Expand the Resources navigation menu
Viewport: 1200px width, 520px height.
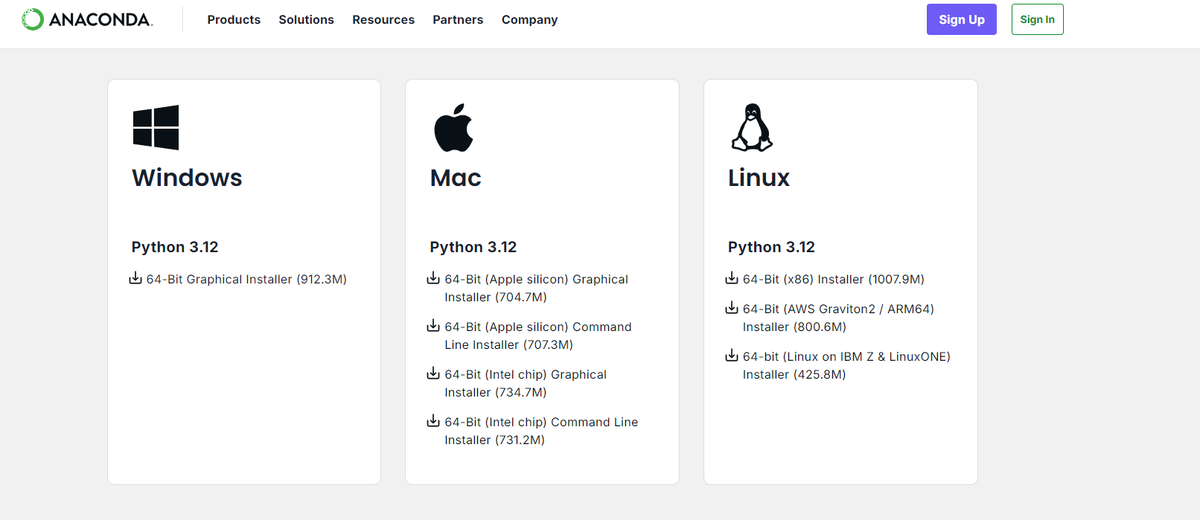pyautogui.click(x=383, y=20)
